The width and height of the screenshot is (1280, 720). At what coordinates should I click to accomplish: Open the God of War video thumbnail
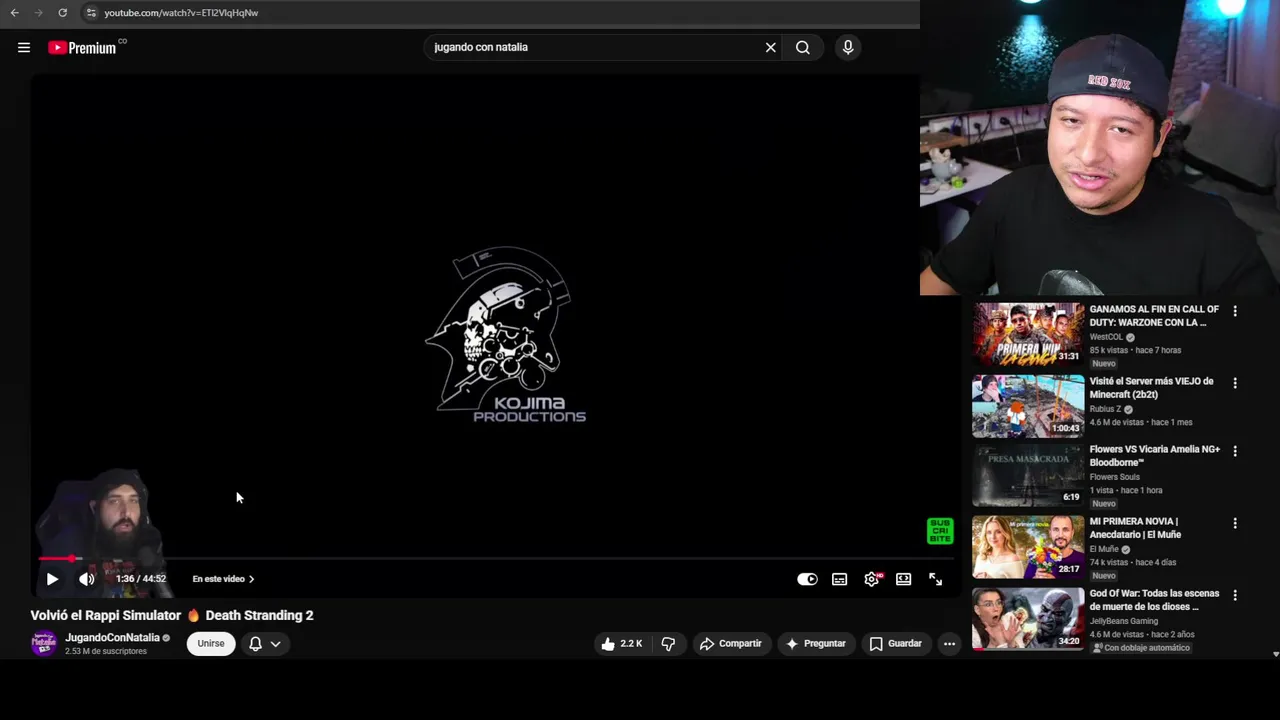[x=1028, y=619]
